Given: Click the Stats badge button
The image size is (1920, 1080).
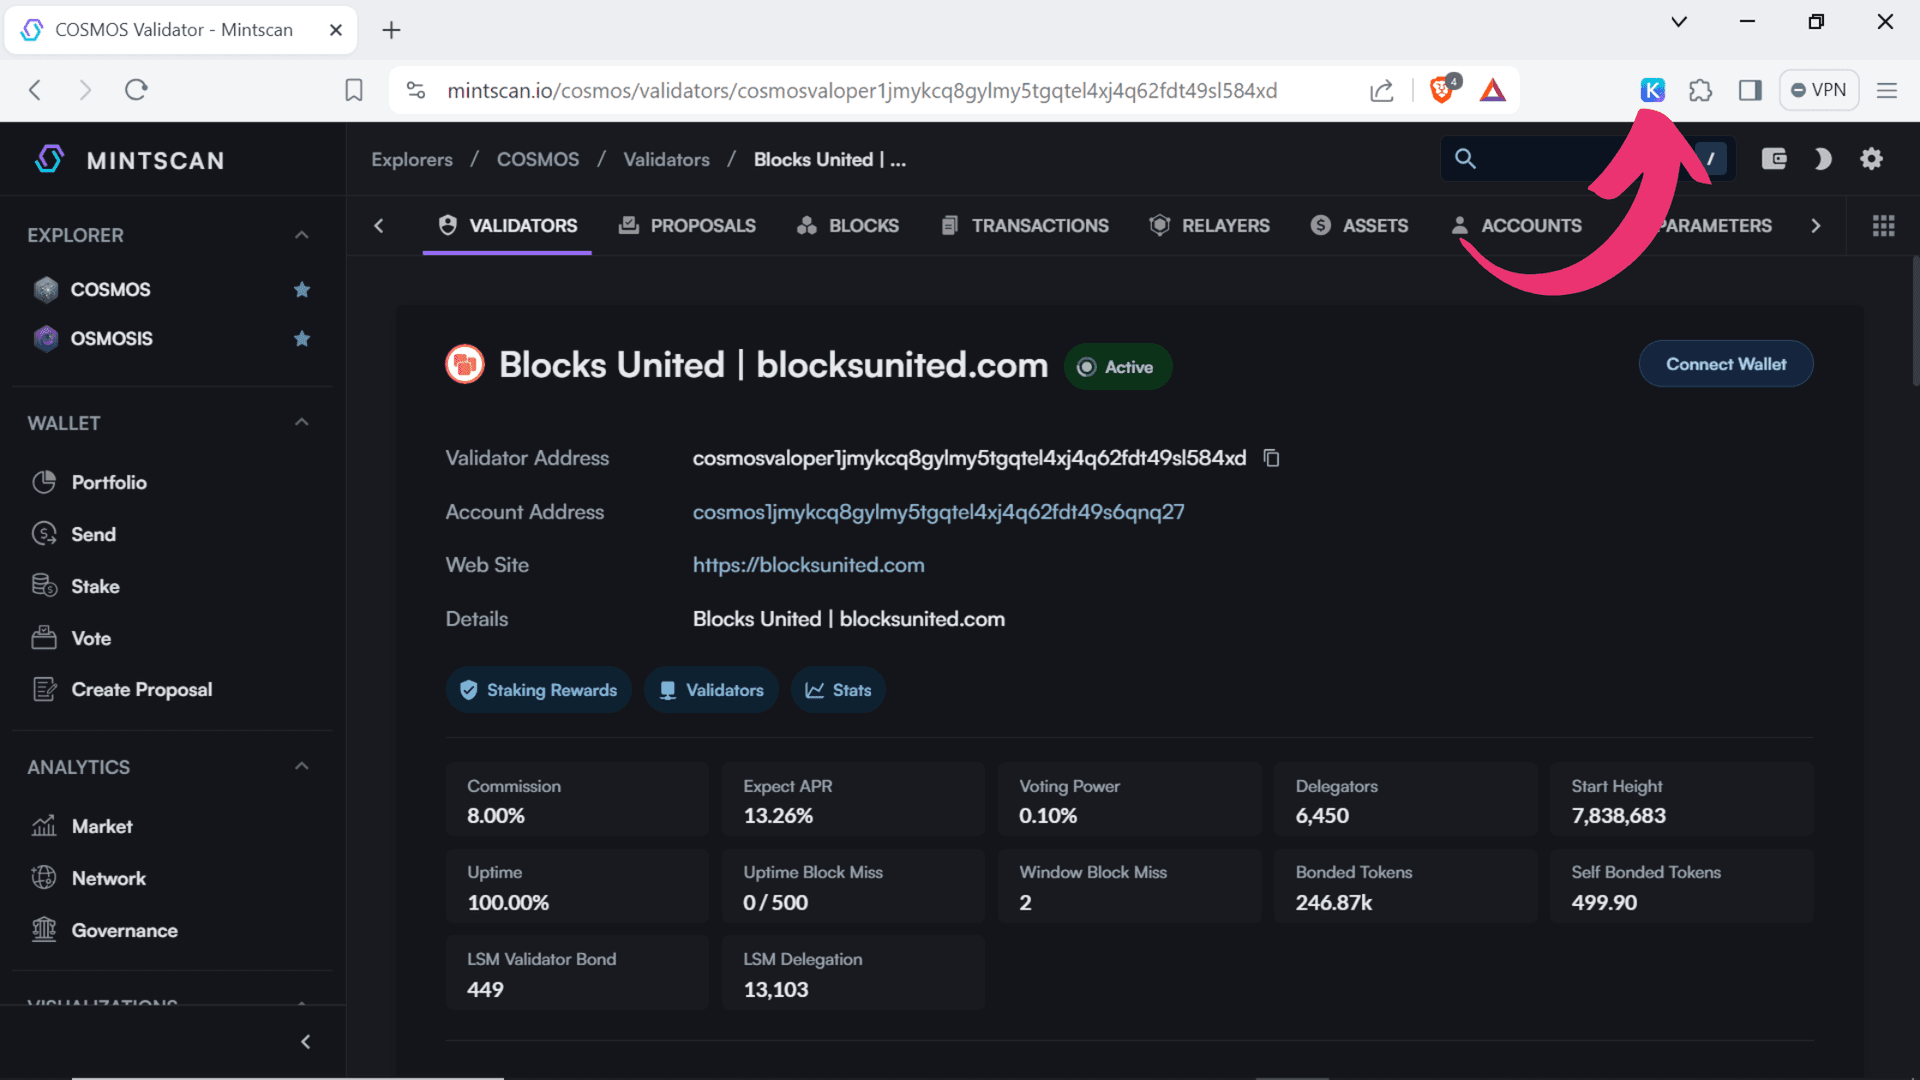Looking at the screenshot, I should coord(838,690).
